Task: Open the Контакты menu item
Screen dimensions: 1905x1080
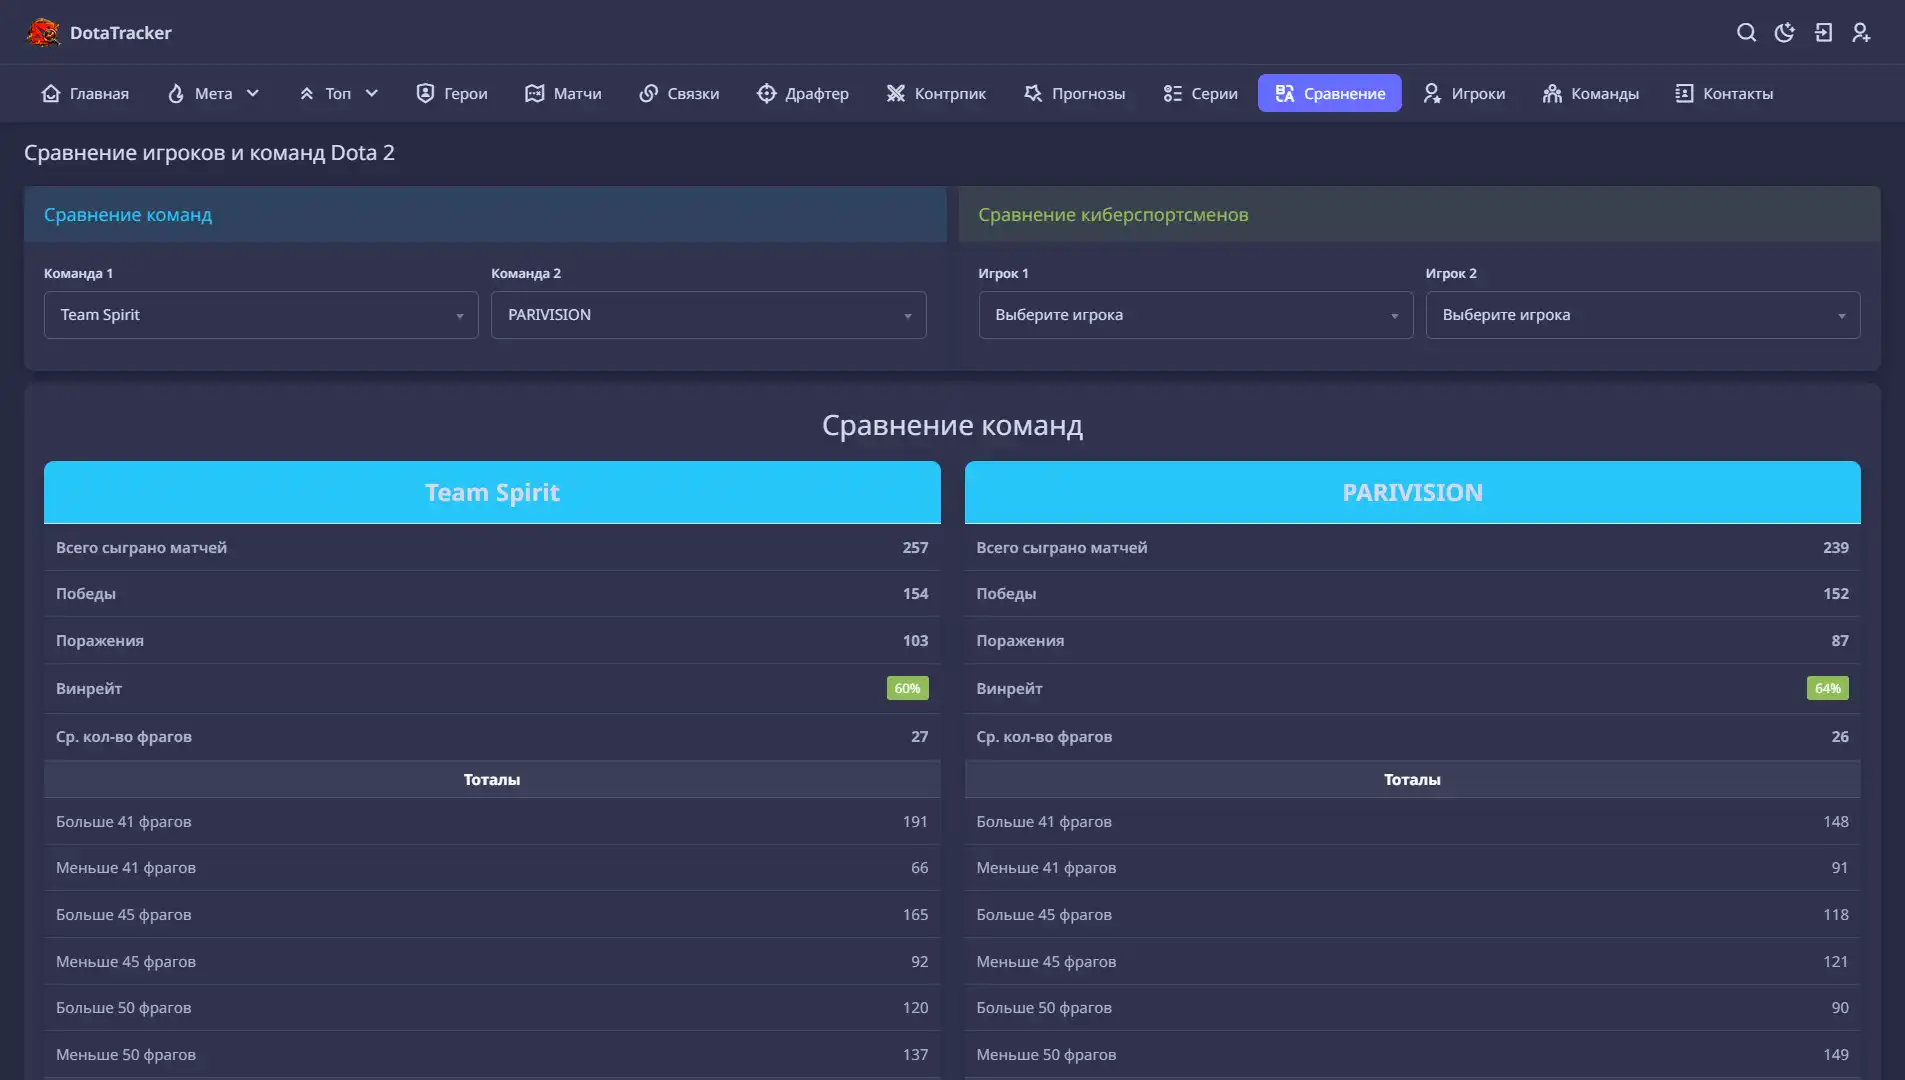Action: click(1724, 93)
